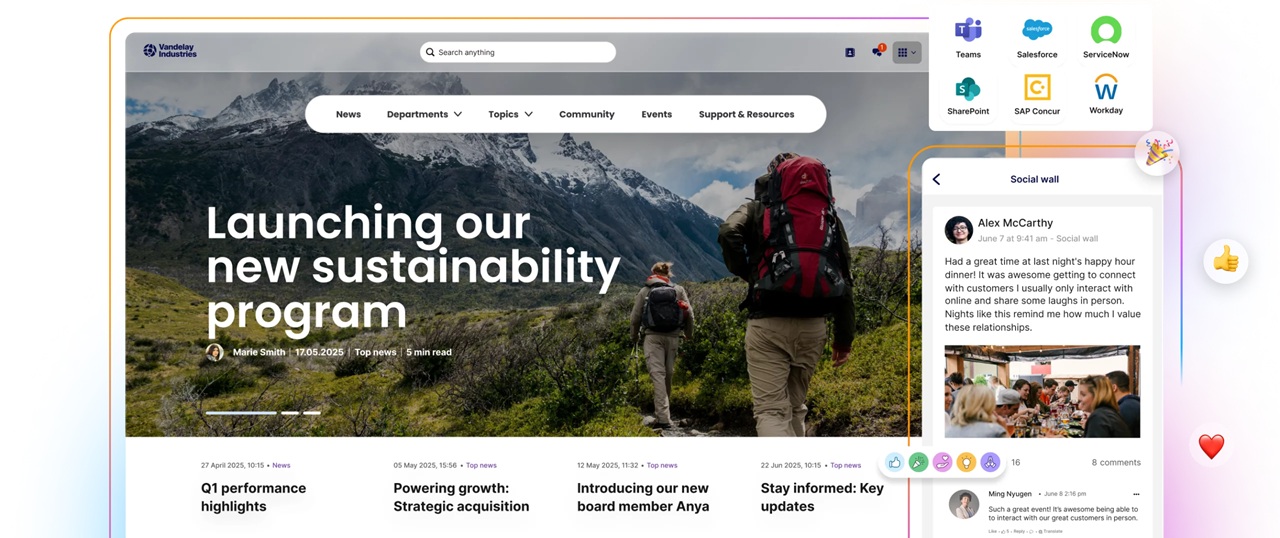Open the News menu item
Image resolution: width=1280 pixels, height=538 pixels.
(348, 114)
